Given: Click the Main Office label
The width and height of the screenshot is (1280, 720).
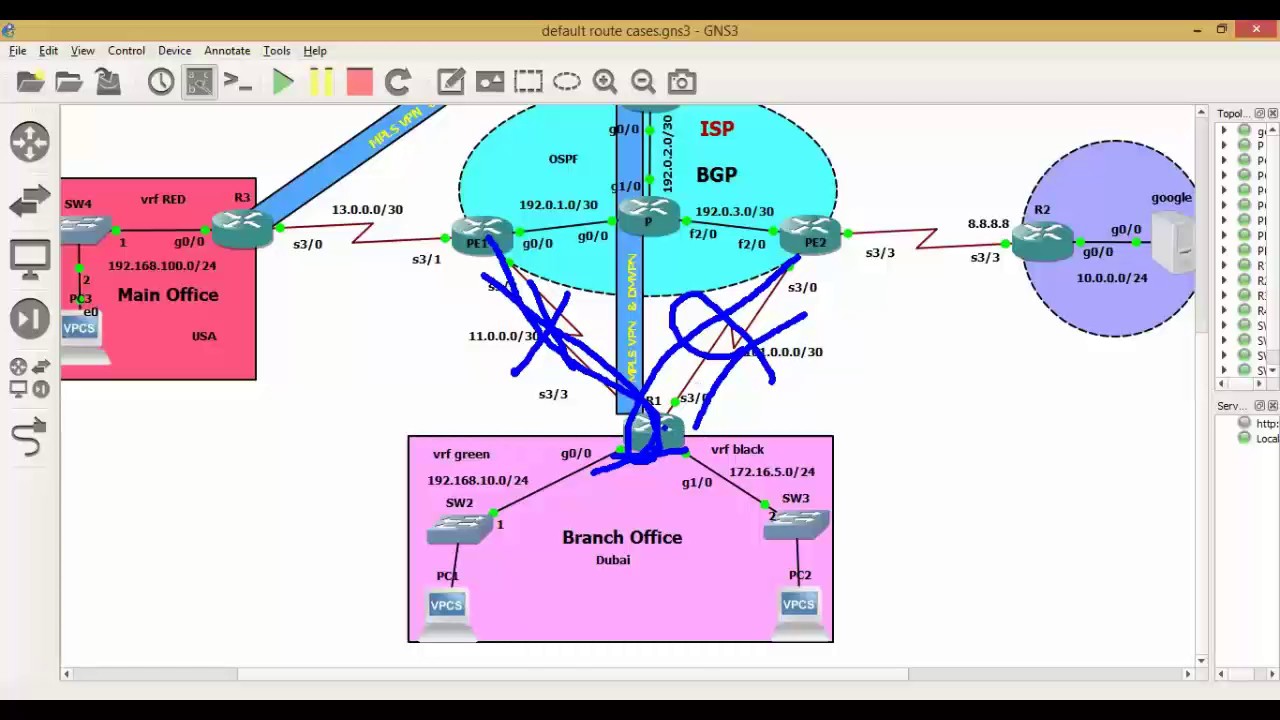Looking at the screenshot, I should [x=168, y=295].
